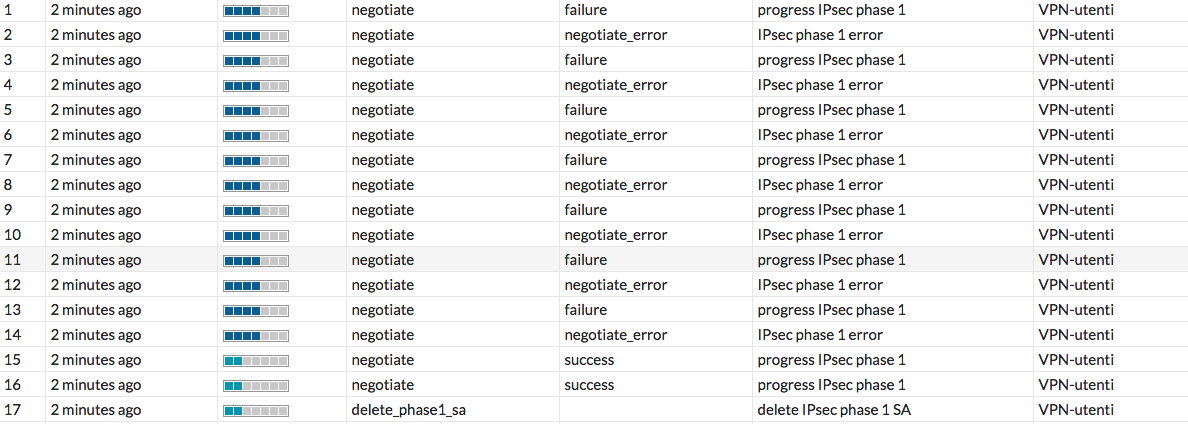Select "success" status in row 16
This screenshot has width=1188, height=424.
tap(589, 385)
